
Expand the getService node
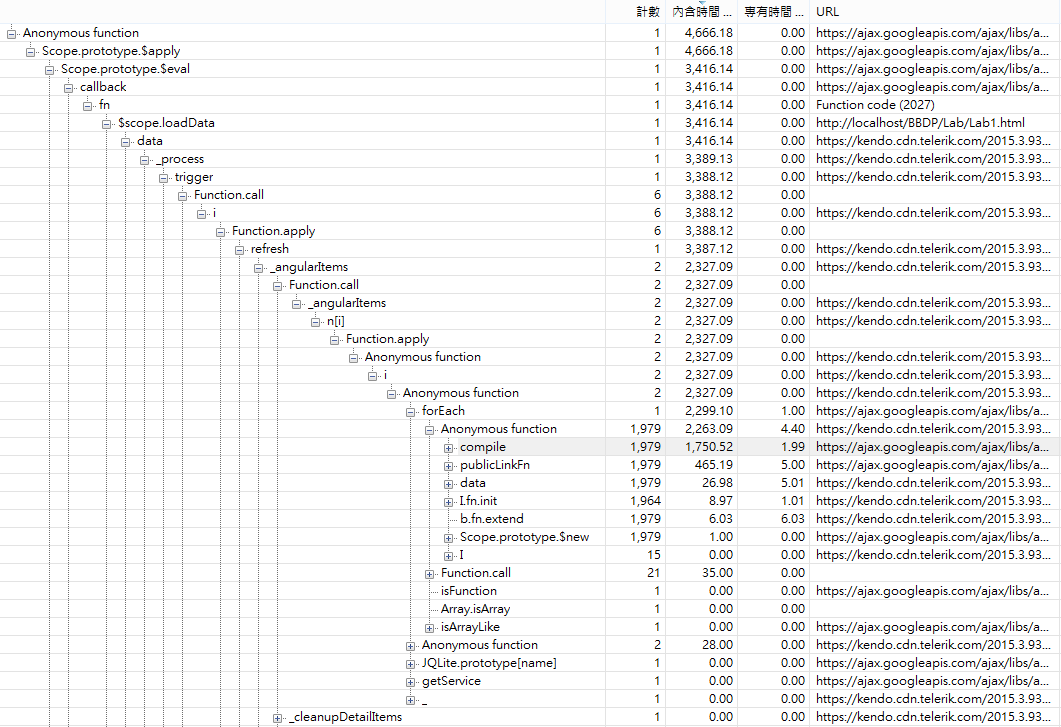410,682
